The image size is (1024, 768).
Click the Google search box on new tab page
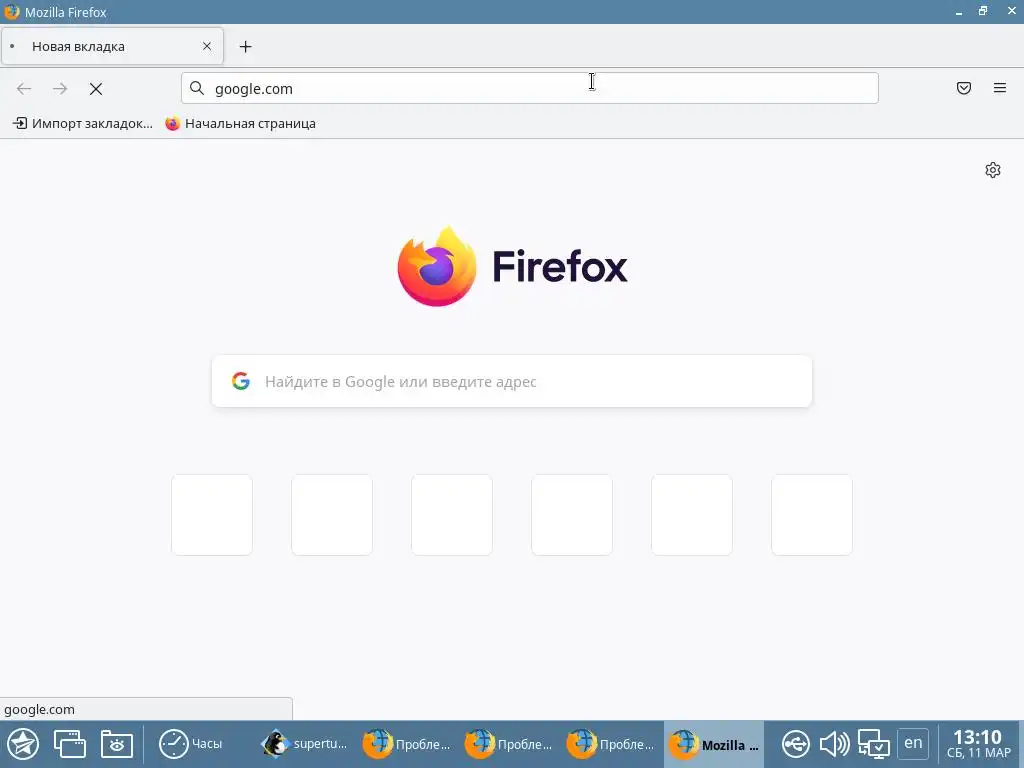[512, 381]
